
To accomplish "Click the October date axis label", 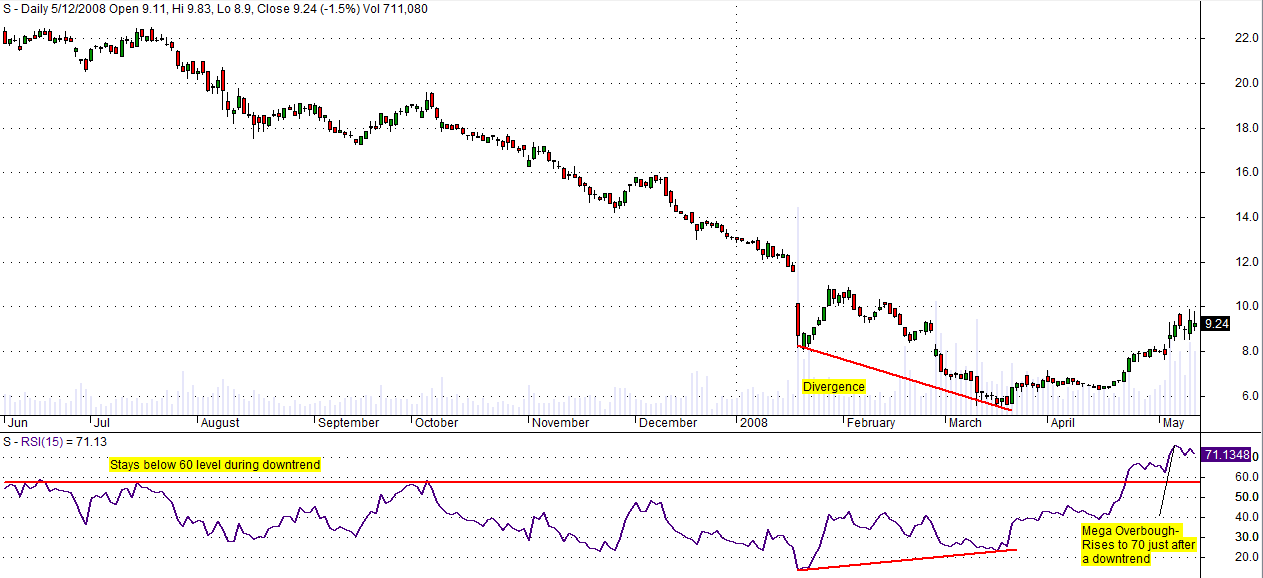I will [x=436, y=422].
